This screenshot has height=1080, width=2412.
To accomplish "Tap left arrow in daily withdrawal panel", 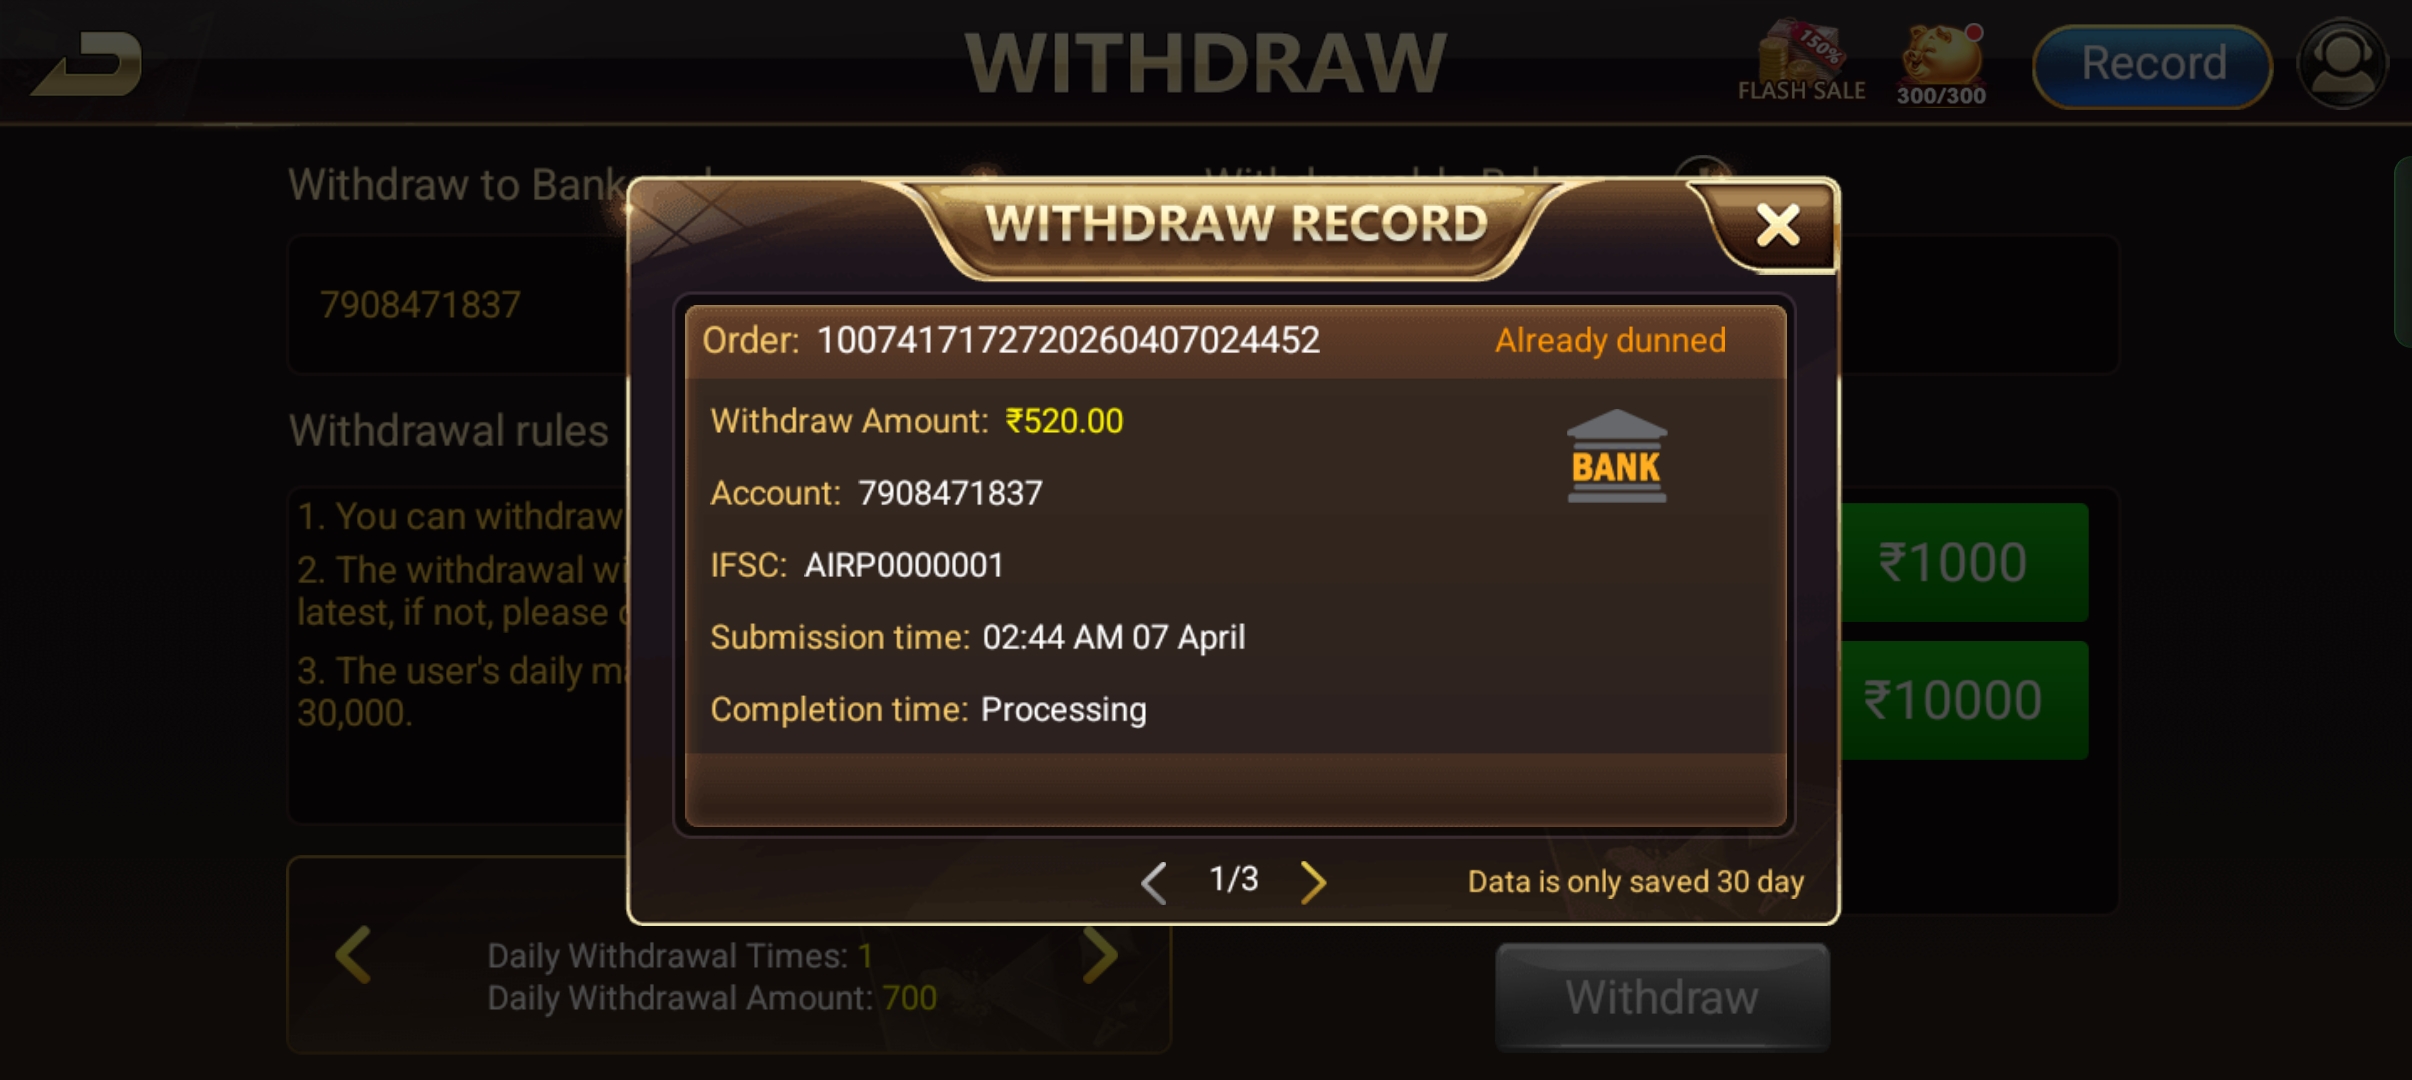I will (353, 955).
